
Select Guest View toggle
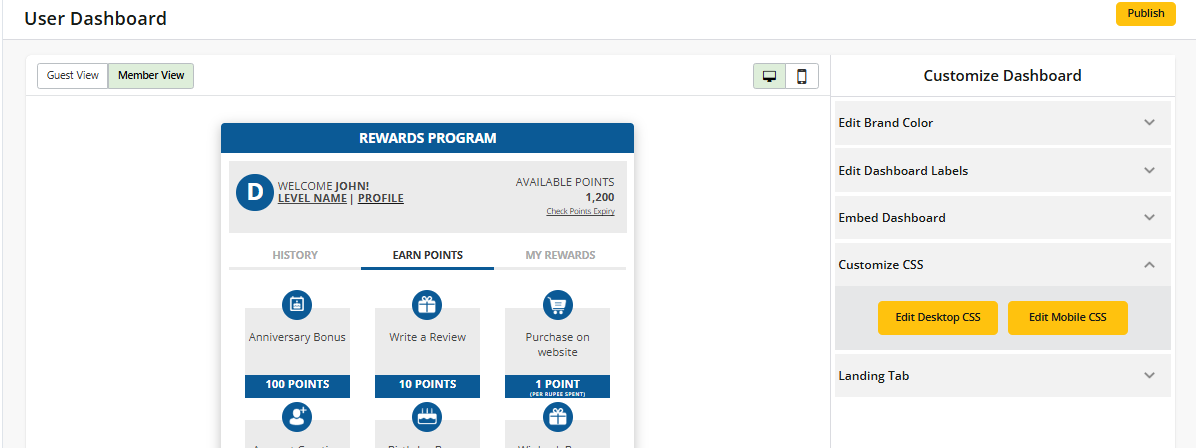click(72, 76)
